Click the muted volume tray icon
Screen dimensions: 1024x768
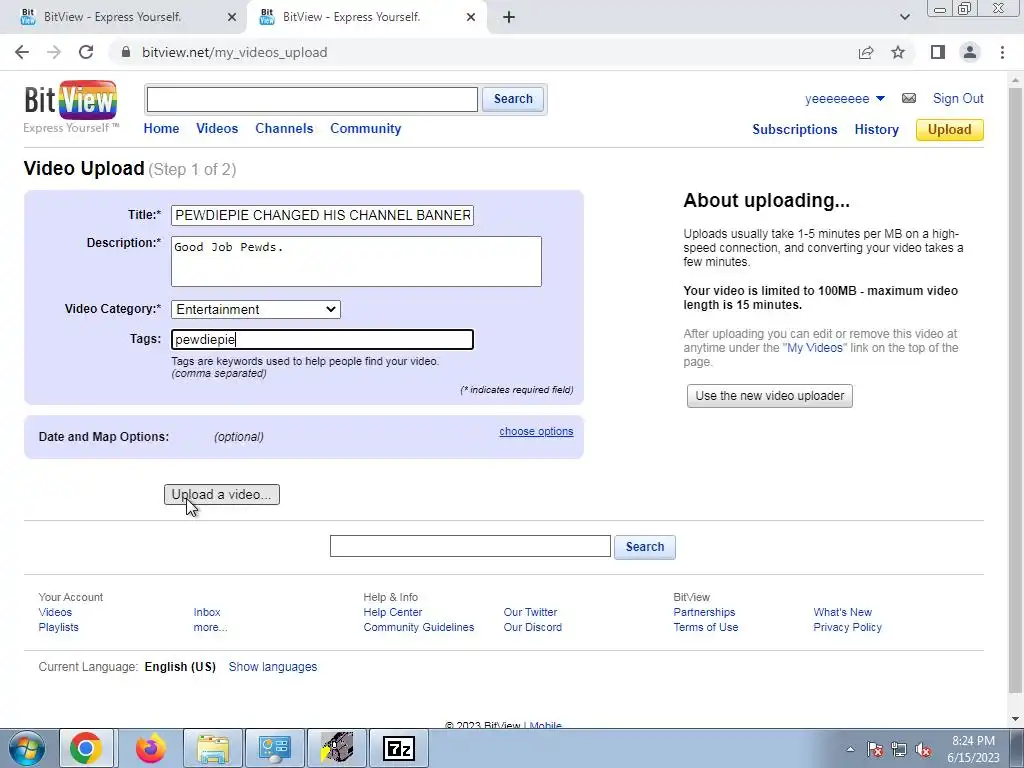tap(923, 750)
